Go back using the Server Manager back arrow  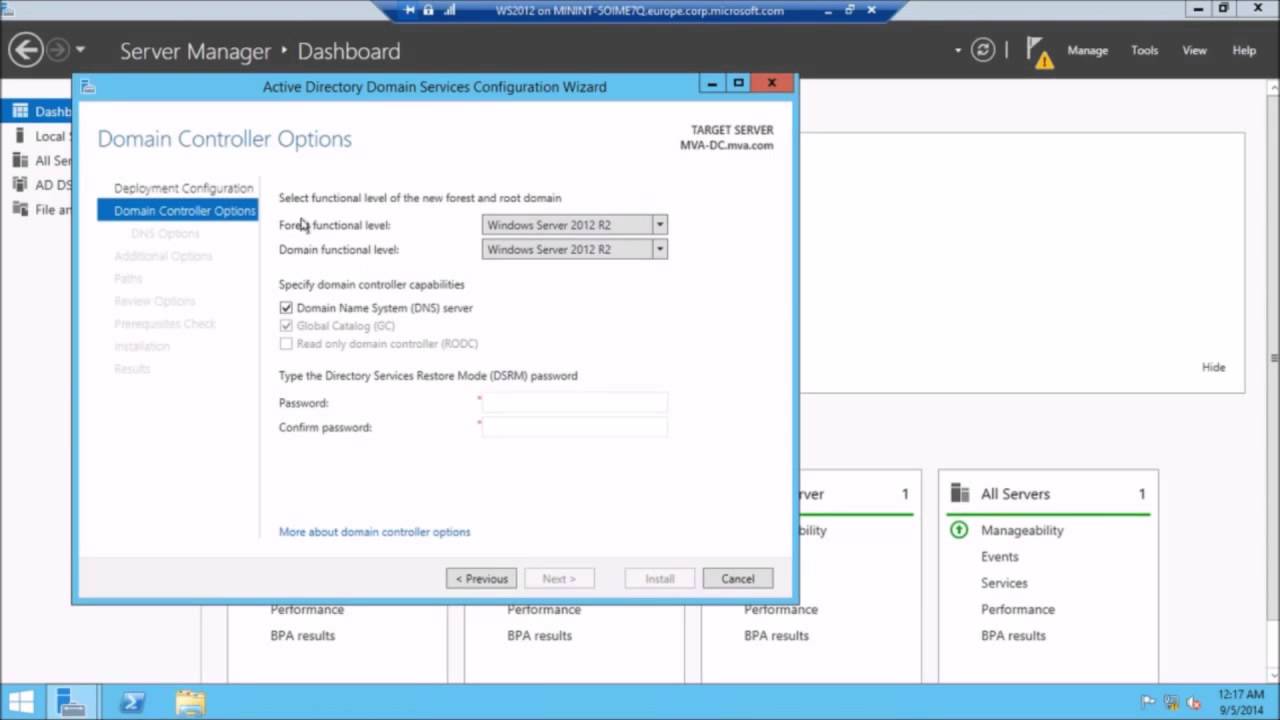pyautogui.click(x=26, y=50)
